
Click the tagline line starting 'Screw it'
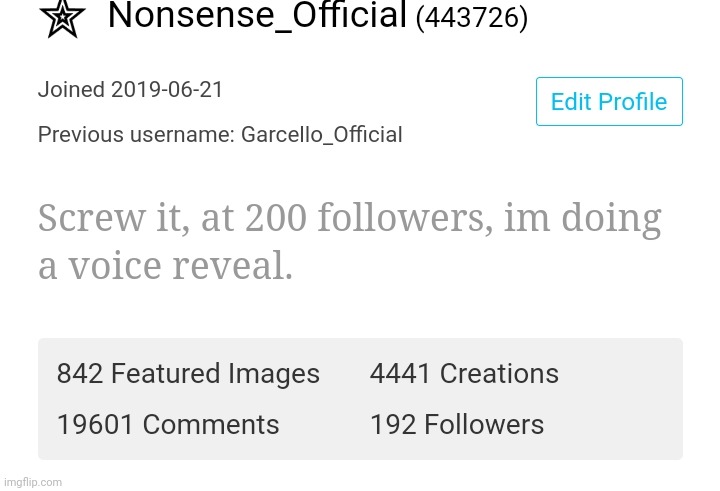(349, 218)
